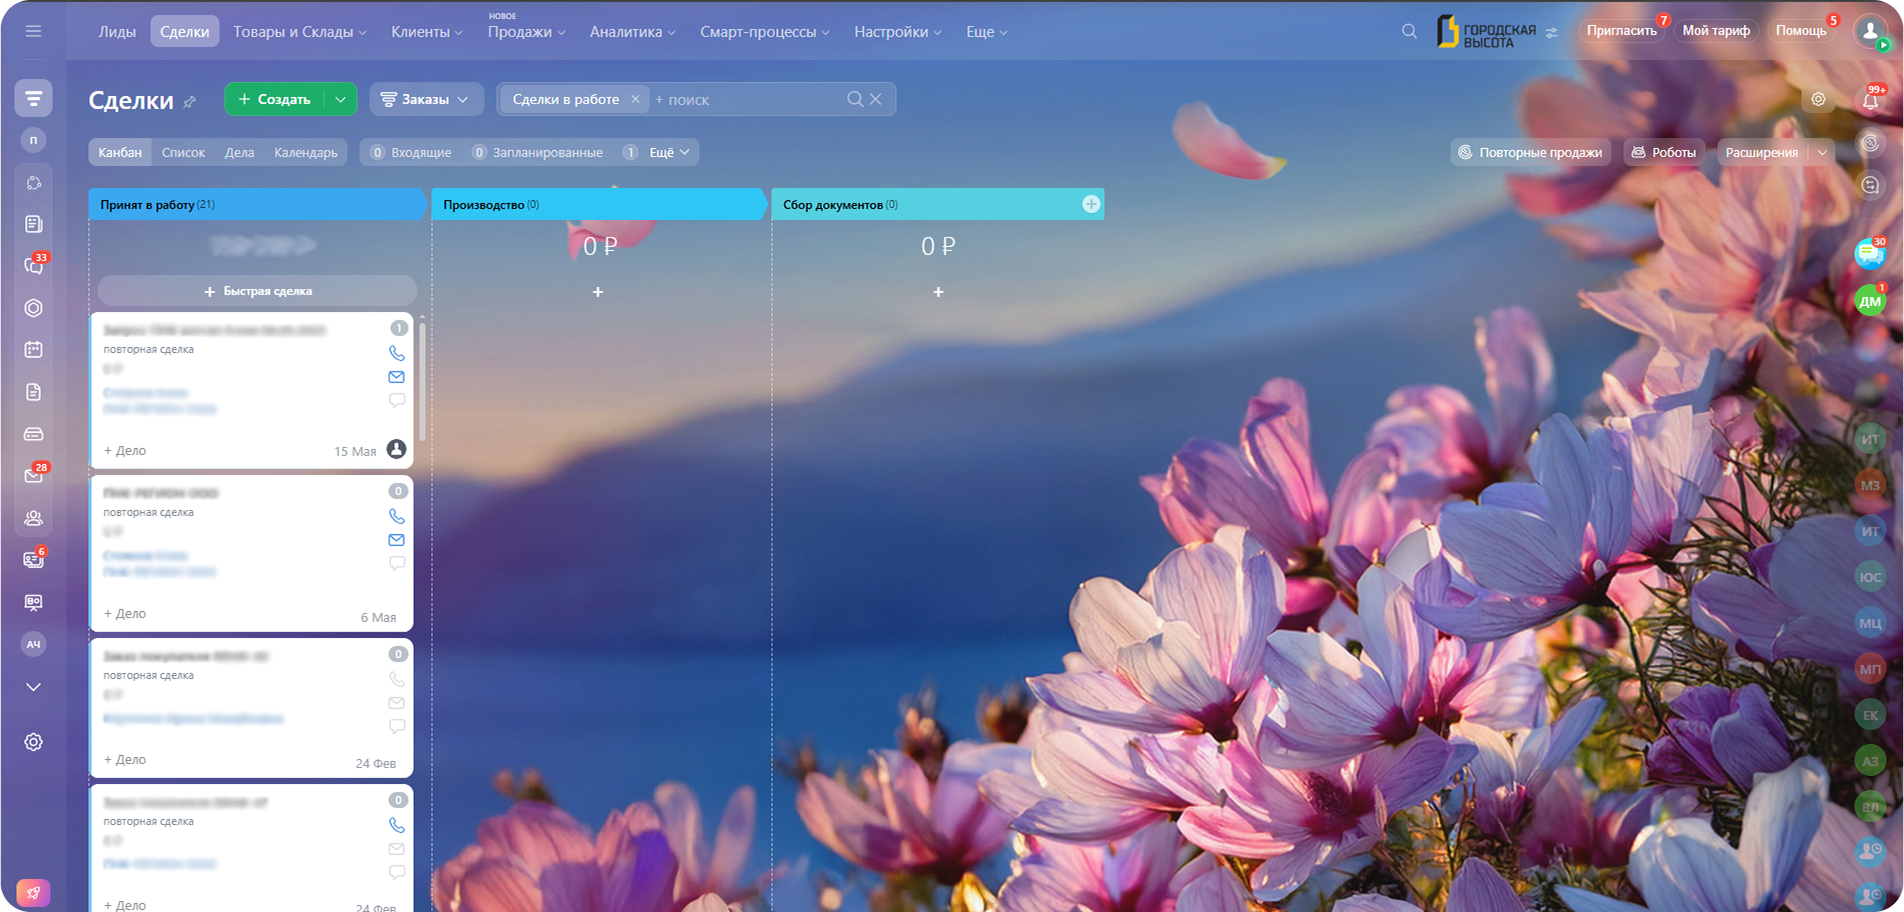
Task: Open the Аналитика menu
Action: [632, 31]
